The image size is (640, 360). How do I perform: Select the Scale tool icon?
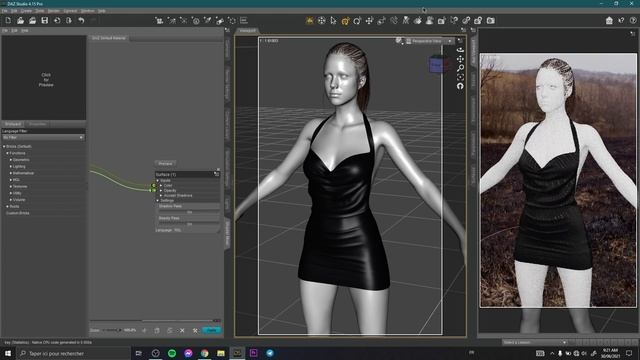(x=382, y=20)
